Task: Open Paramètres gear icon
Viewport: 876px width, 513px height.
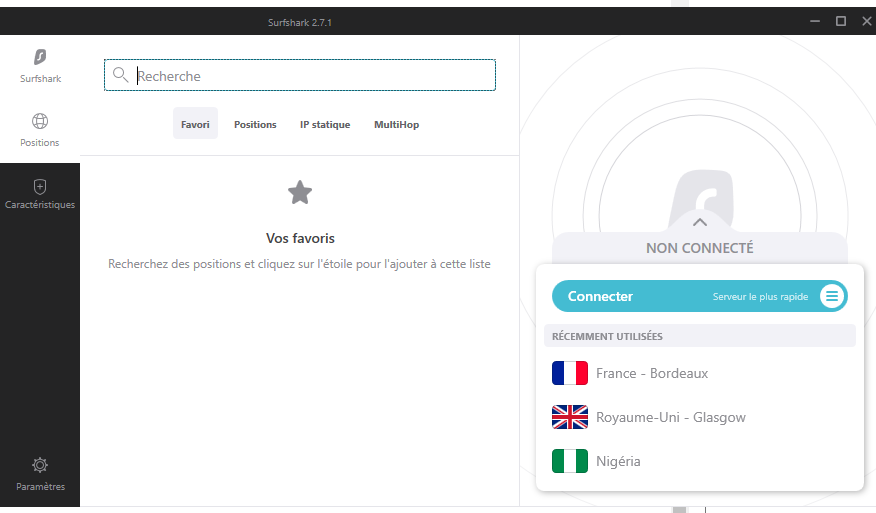Action: click(x=40, y=465)
